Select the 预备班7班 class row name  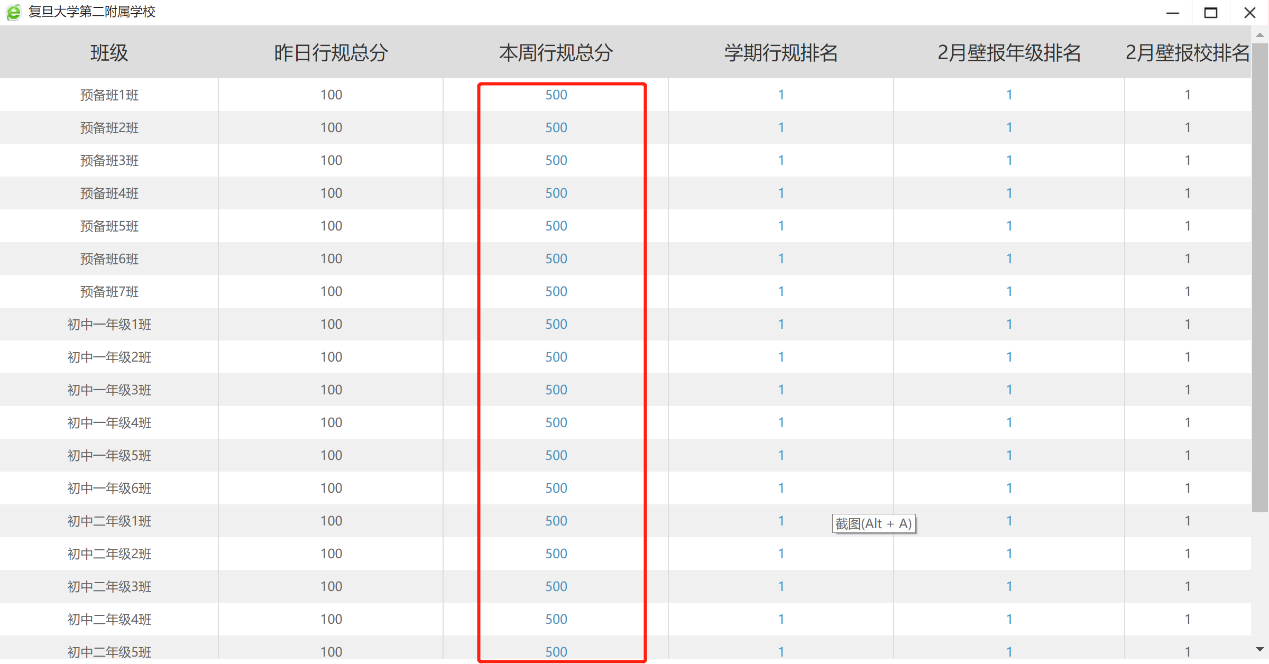click(109, 292)
